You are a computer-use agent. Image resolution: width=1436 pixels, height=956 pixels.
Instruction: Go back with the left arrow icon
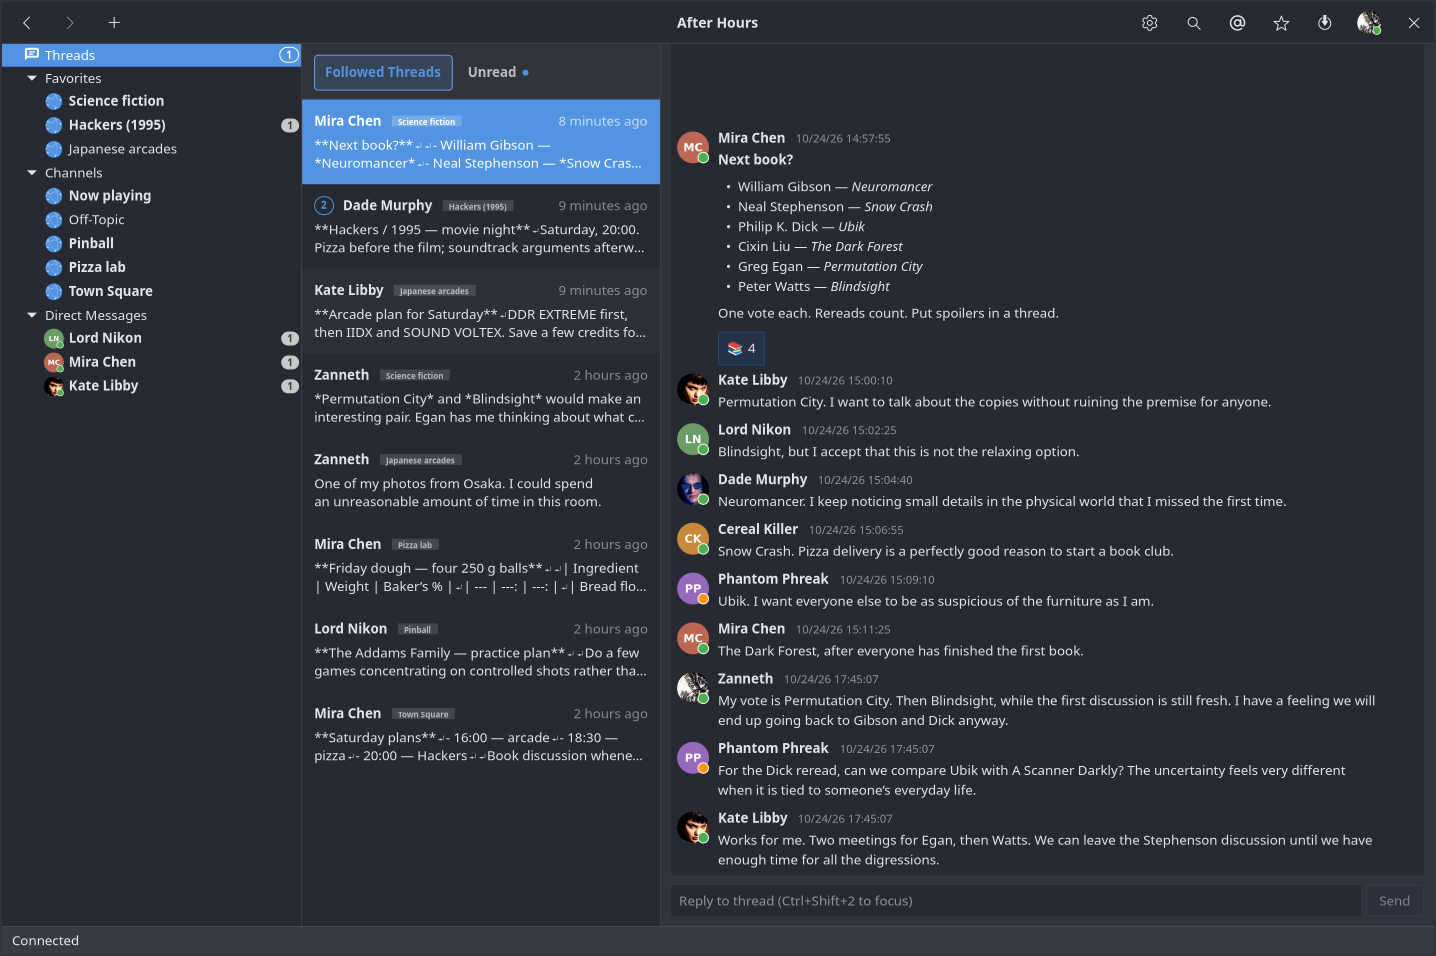(x=27, y=23)
